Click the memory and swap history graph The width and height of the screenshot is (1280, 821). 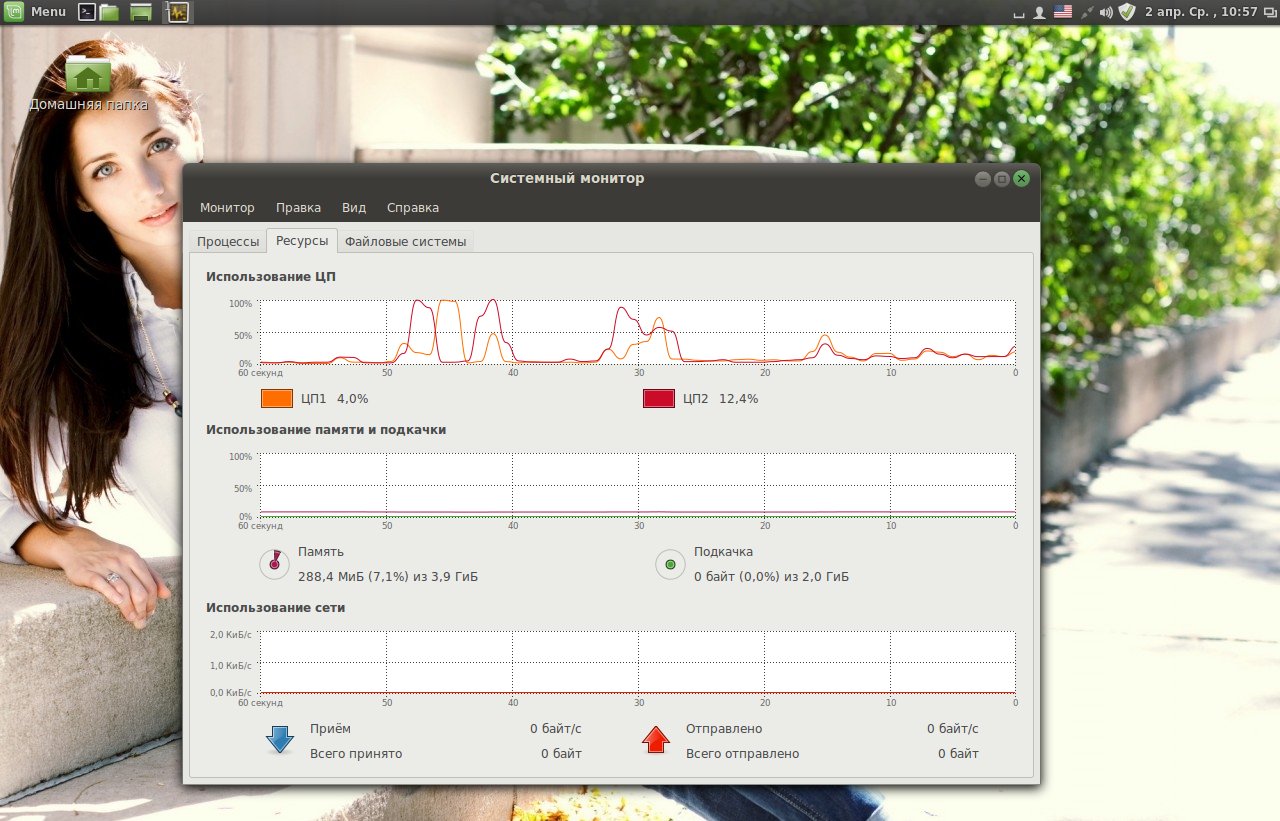(637, 485)
